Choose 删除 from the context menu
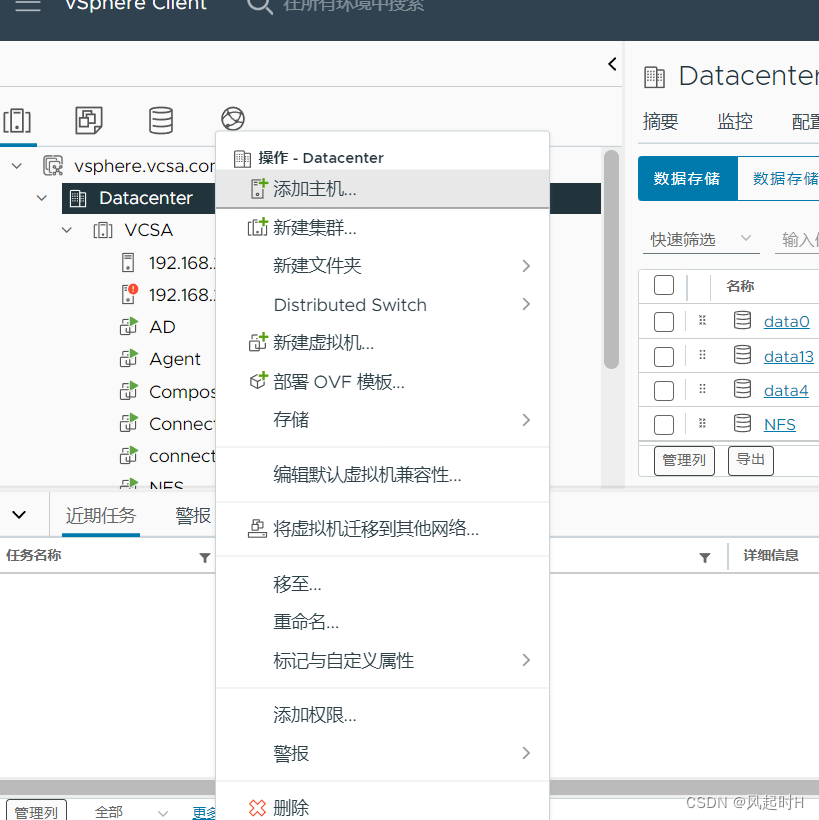The image size is (819, 820). pos(383,807)
